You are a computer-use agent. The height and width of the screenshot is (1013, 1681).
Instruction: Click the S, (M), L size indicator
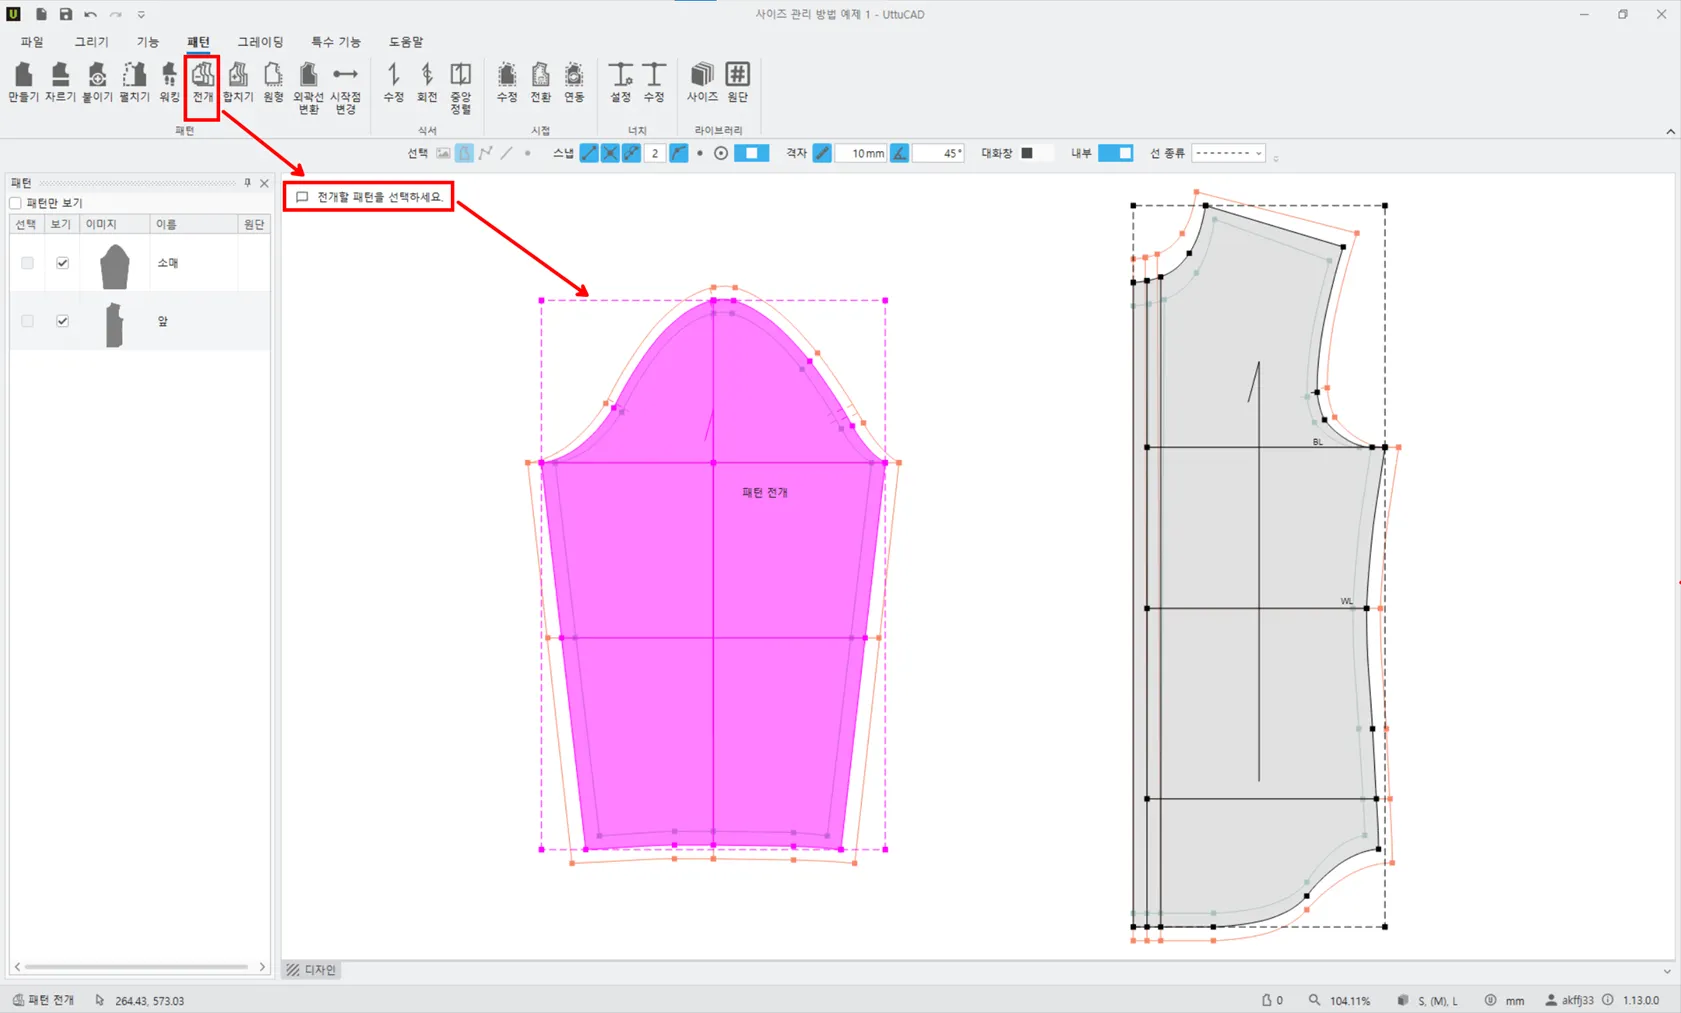click(1427, 1000)
